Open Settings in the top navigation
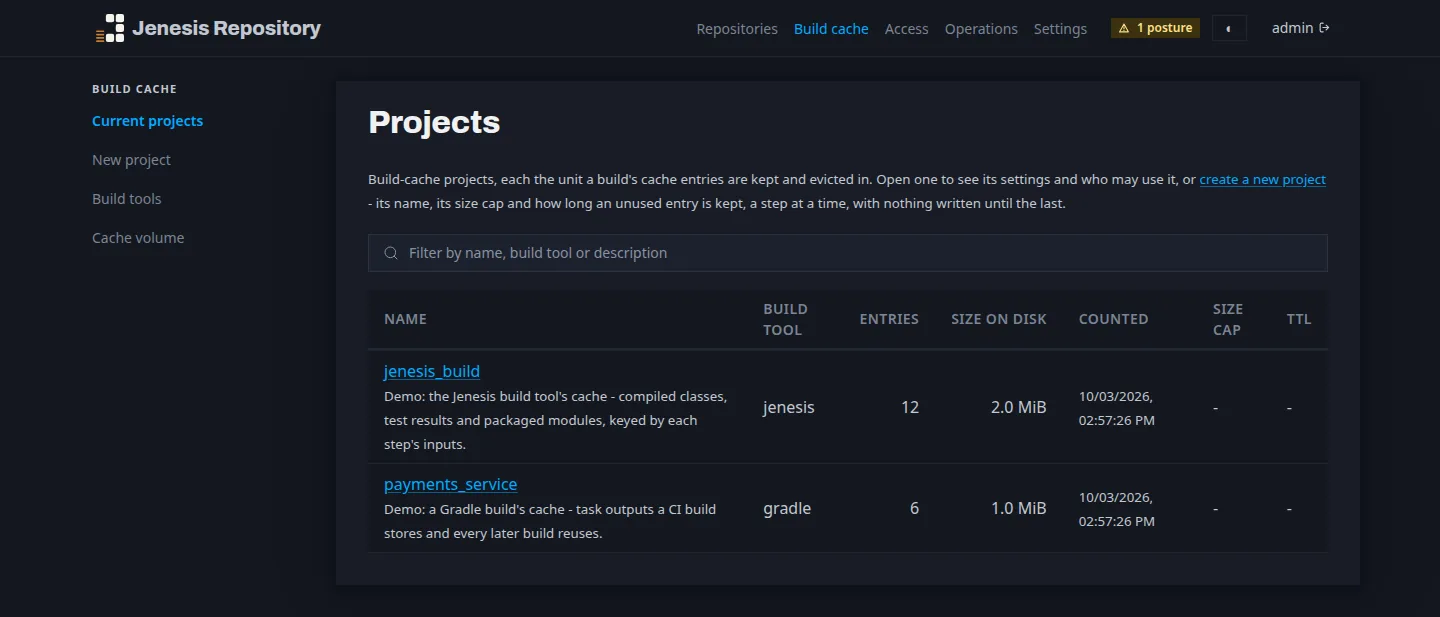1440x617 pixels. click(x=1060, y=29)
